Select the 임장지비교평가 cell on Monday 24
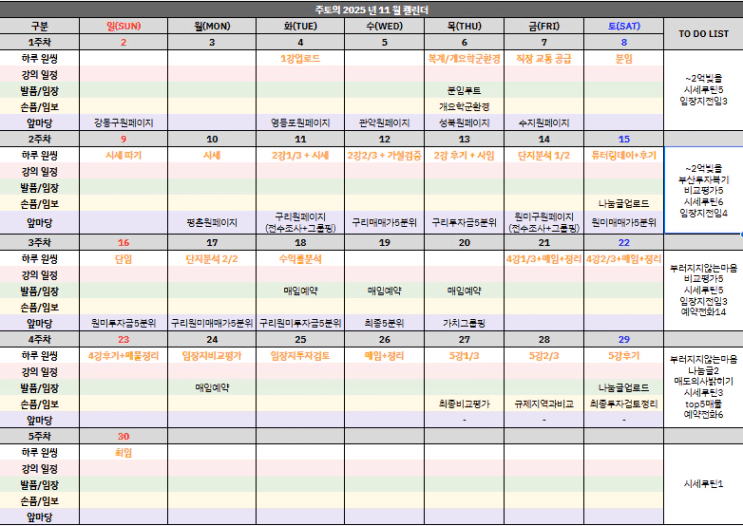Viewport: 743px width, 526px height. click(212, 355)
